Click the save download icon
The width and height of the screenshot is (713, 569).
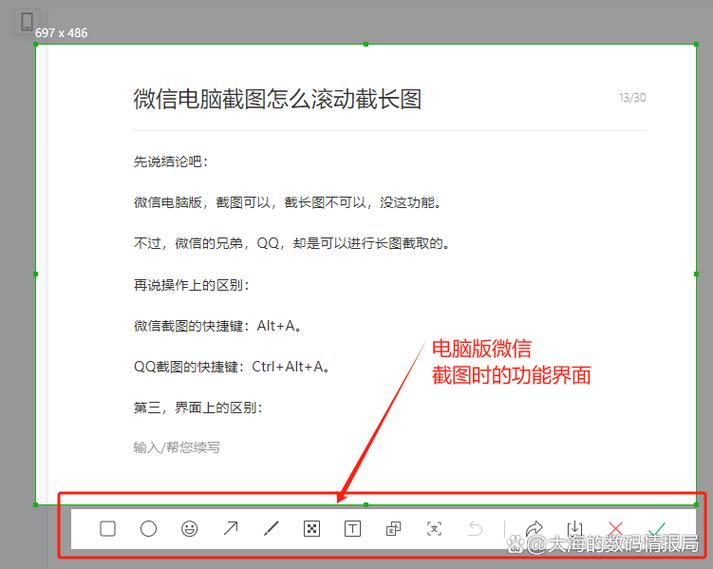click(x=575, y=529)
